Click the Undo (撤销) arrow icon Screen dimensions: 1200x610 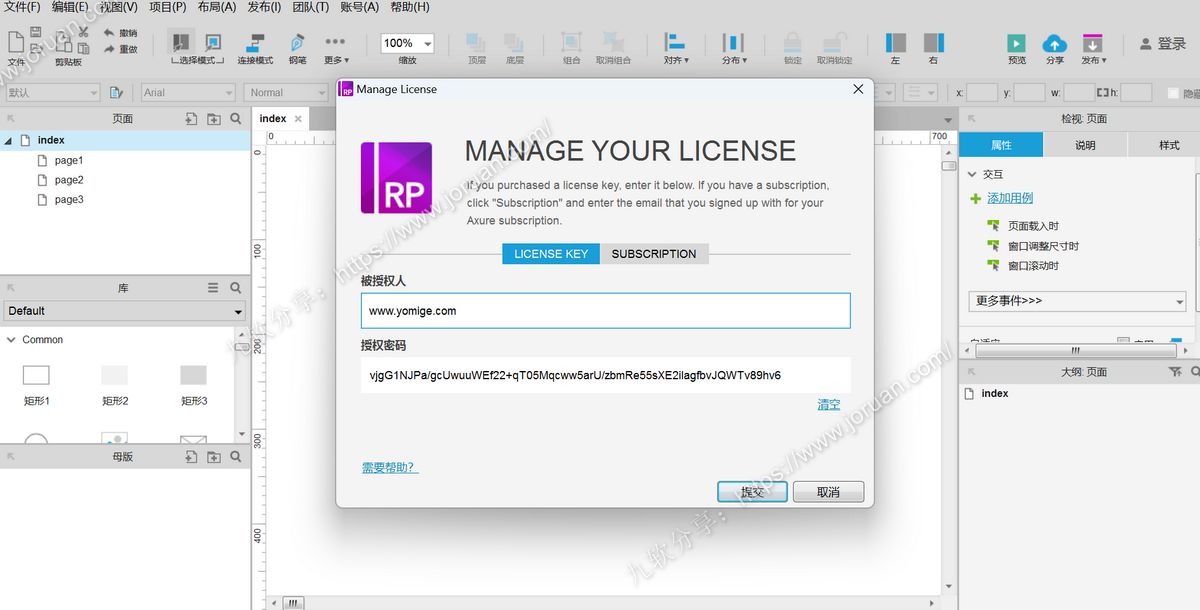click(x=110, y=33)
